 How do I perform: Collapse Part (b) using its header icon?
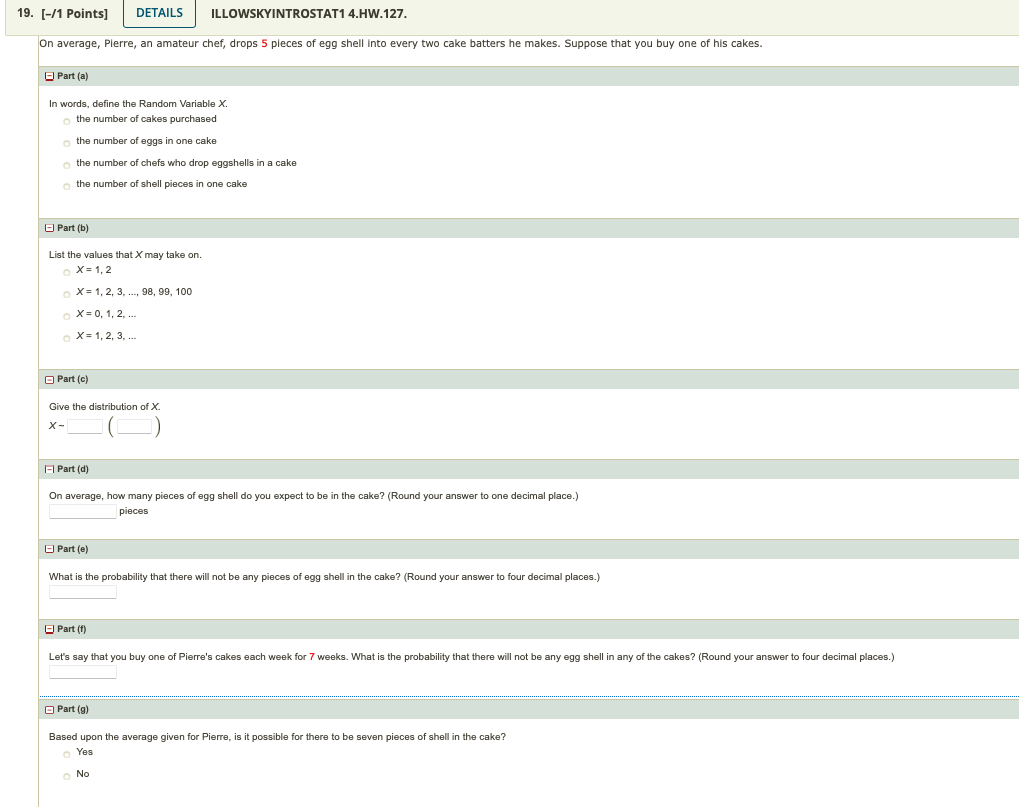click(x=48, y=228)
